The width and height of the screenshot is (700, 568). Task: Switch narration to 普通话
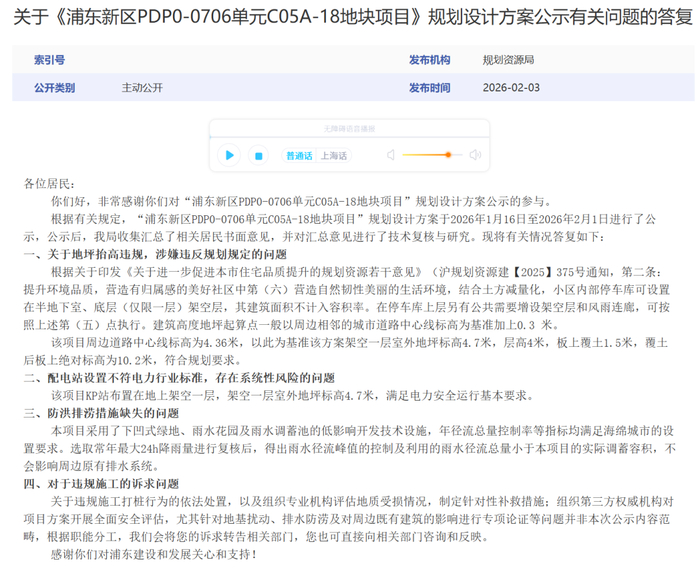pos(299,156)
